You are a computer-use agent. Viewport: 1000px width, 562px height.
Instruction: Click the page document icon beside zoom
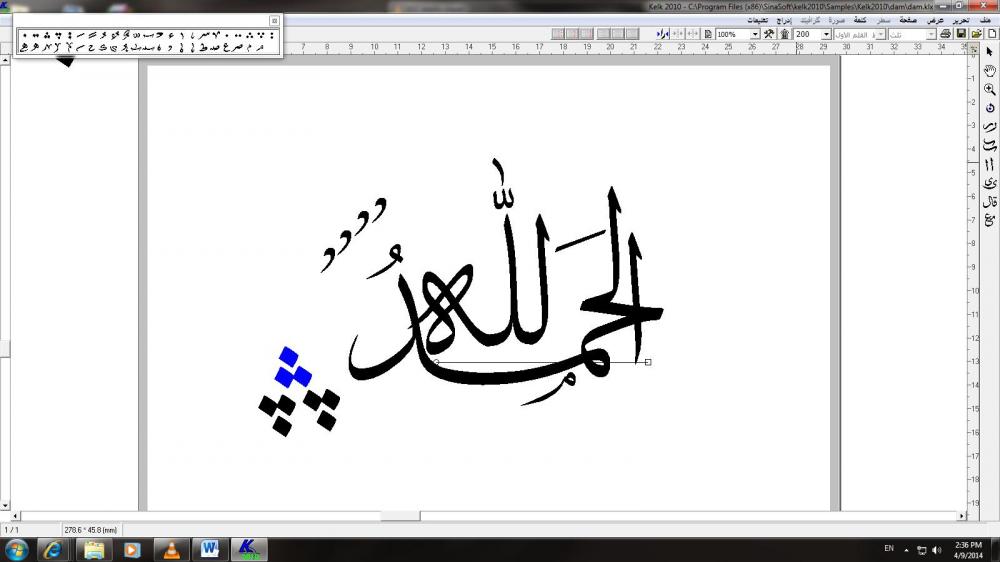pos(708,34)
